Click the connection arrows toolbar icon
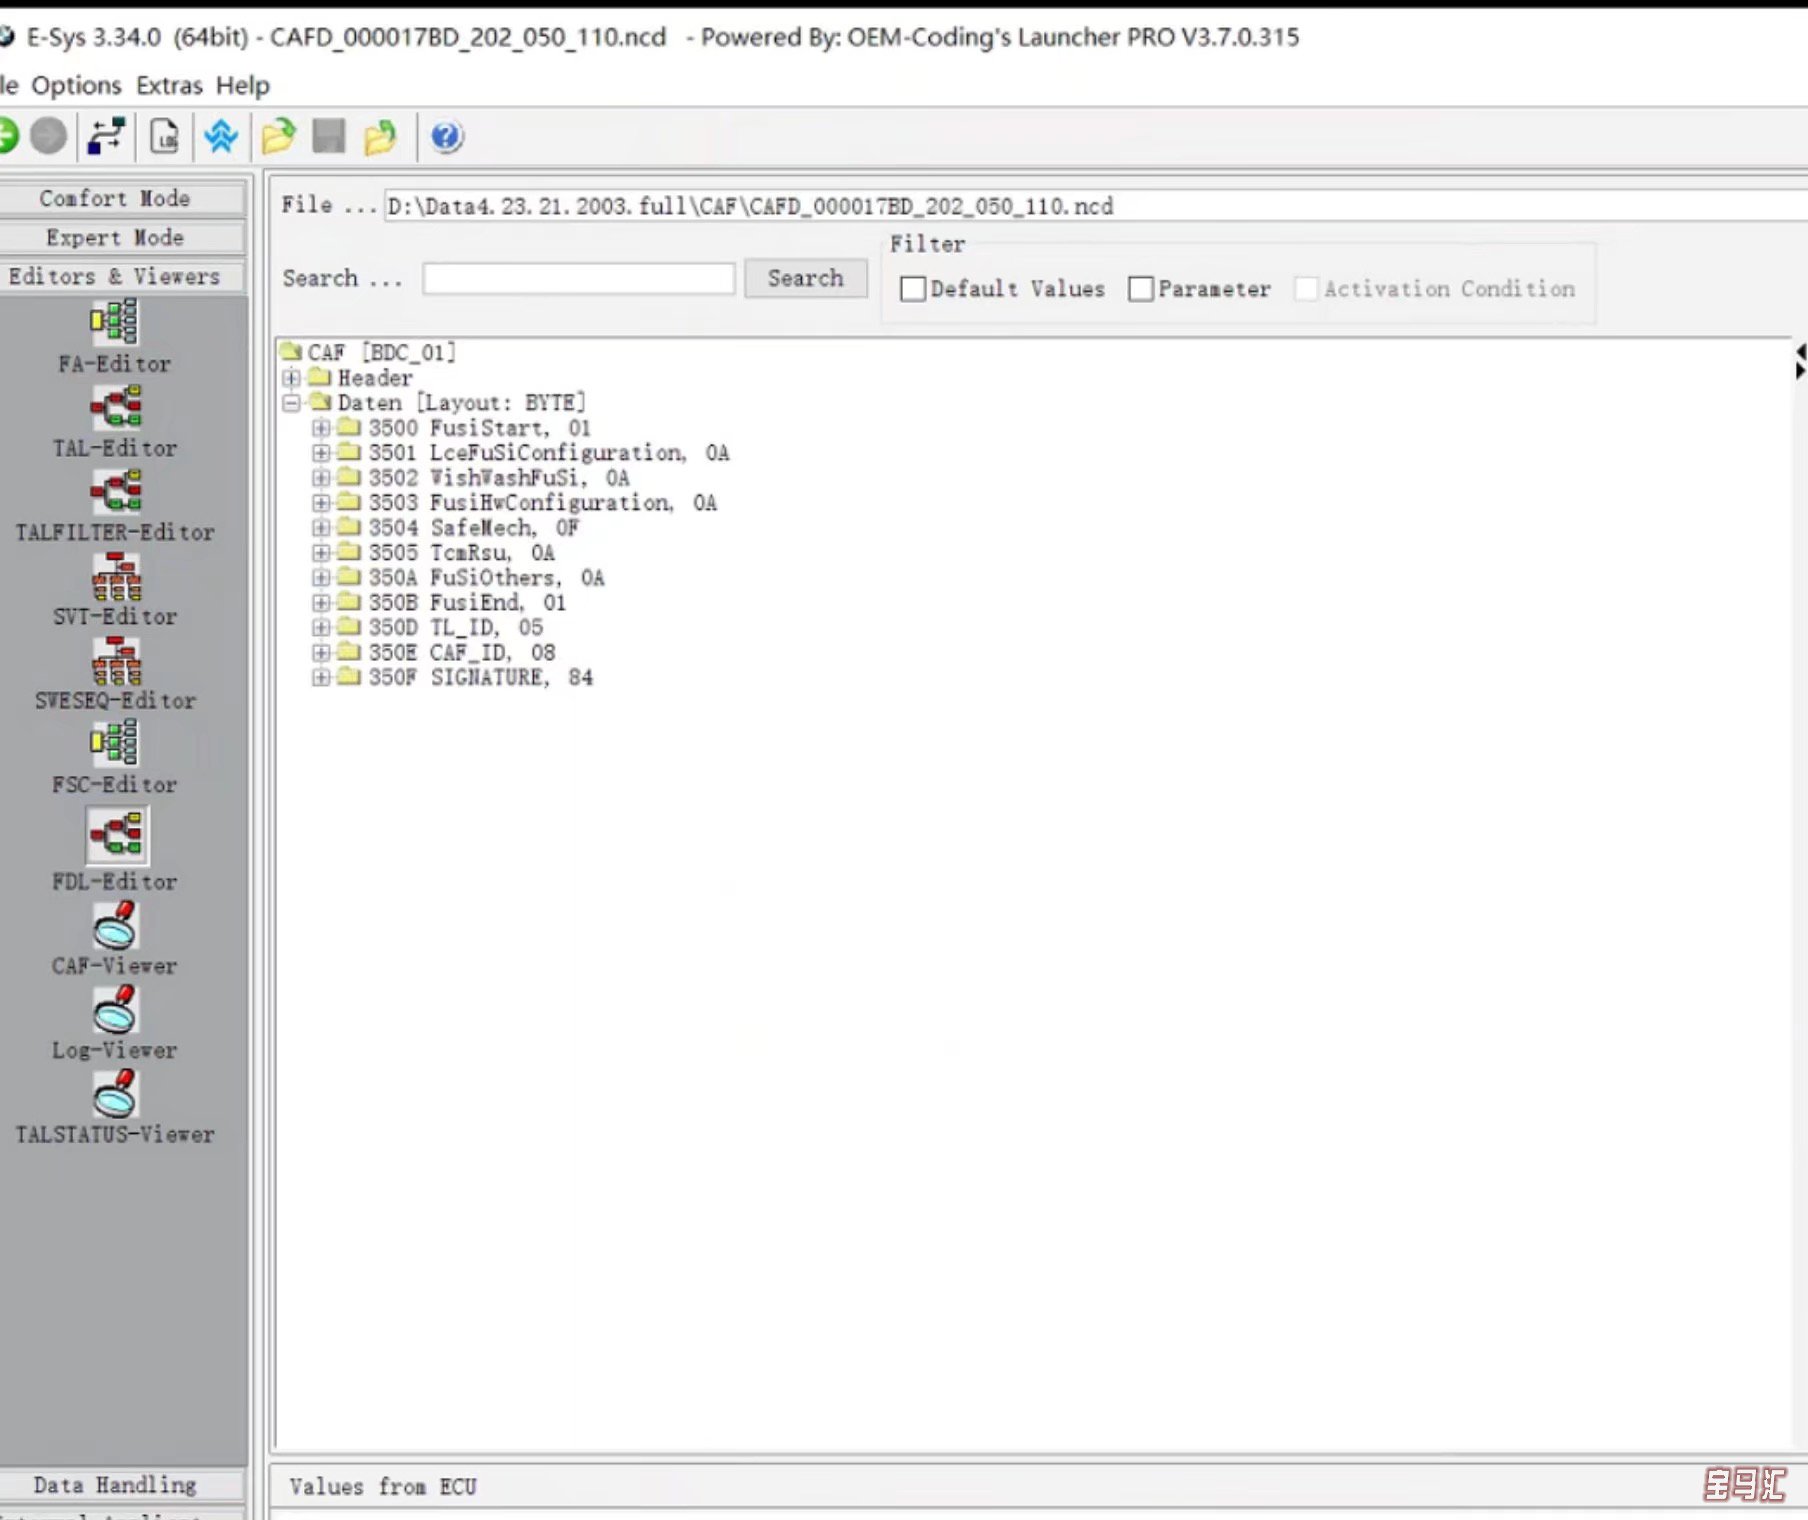 (x=106, y=136)
